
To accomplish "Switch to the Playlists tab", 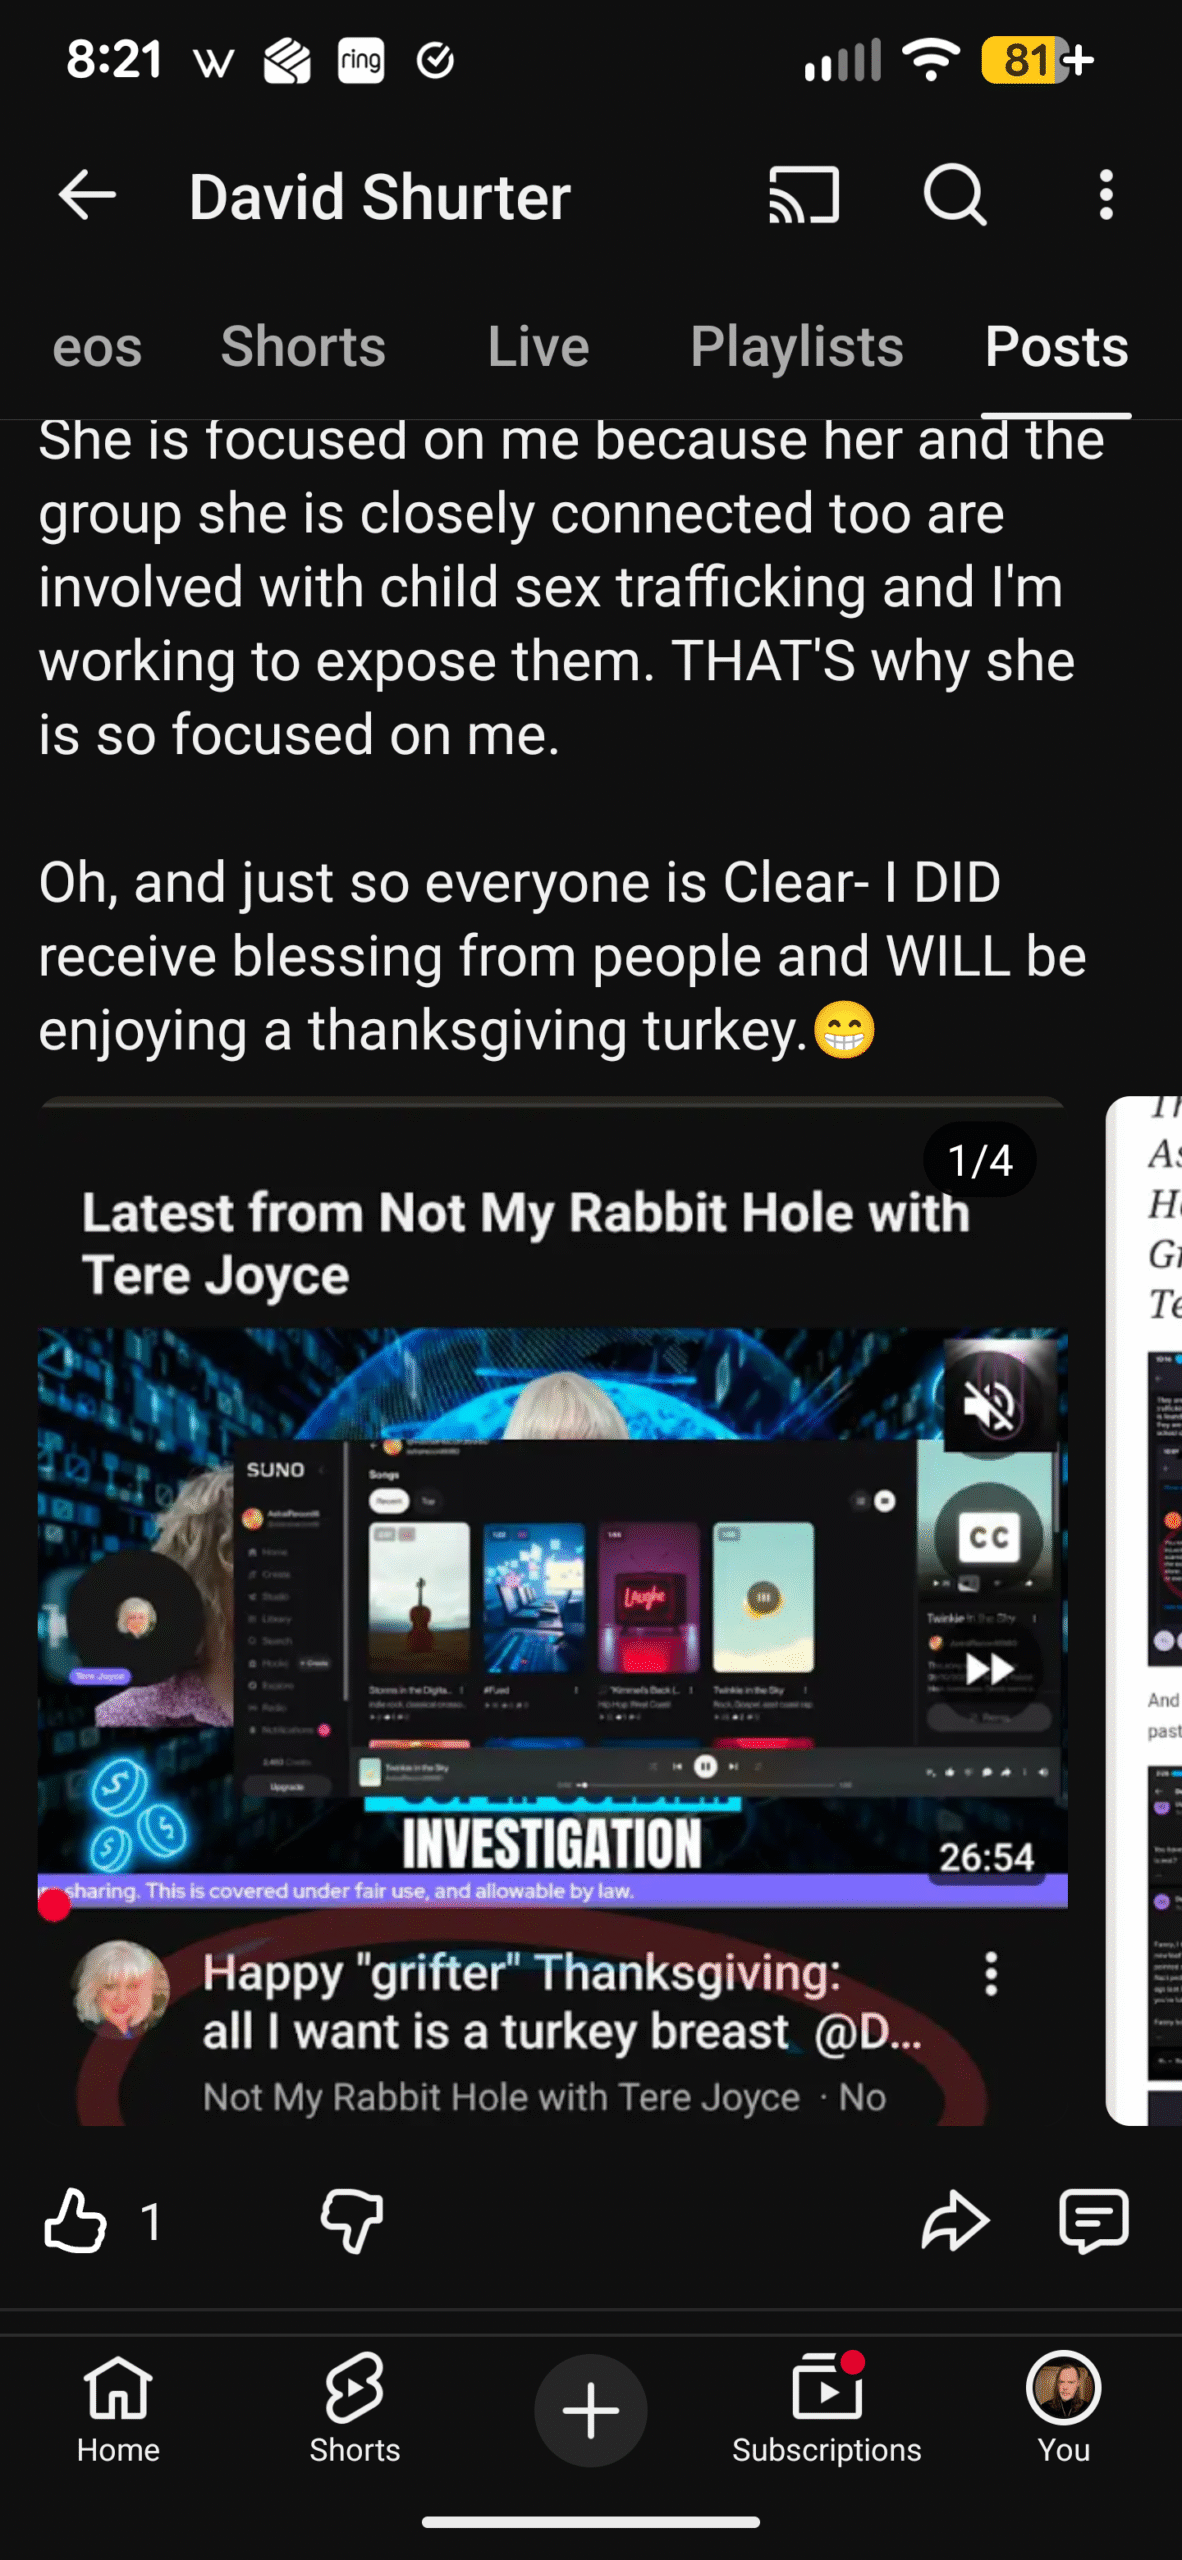I will [797, 347].
